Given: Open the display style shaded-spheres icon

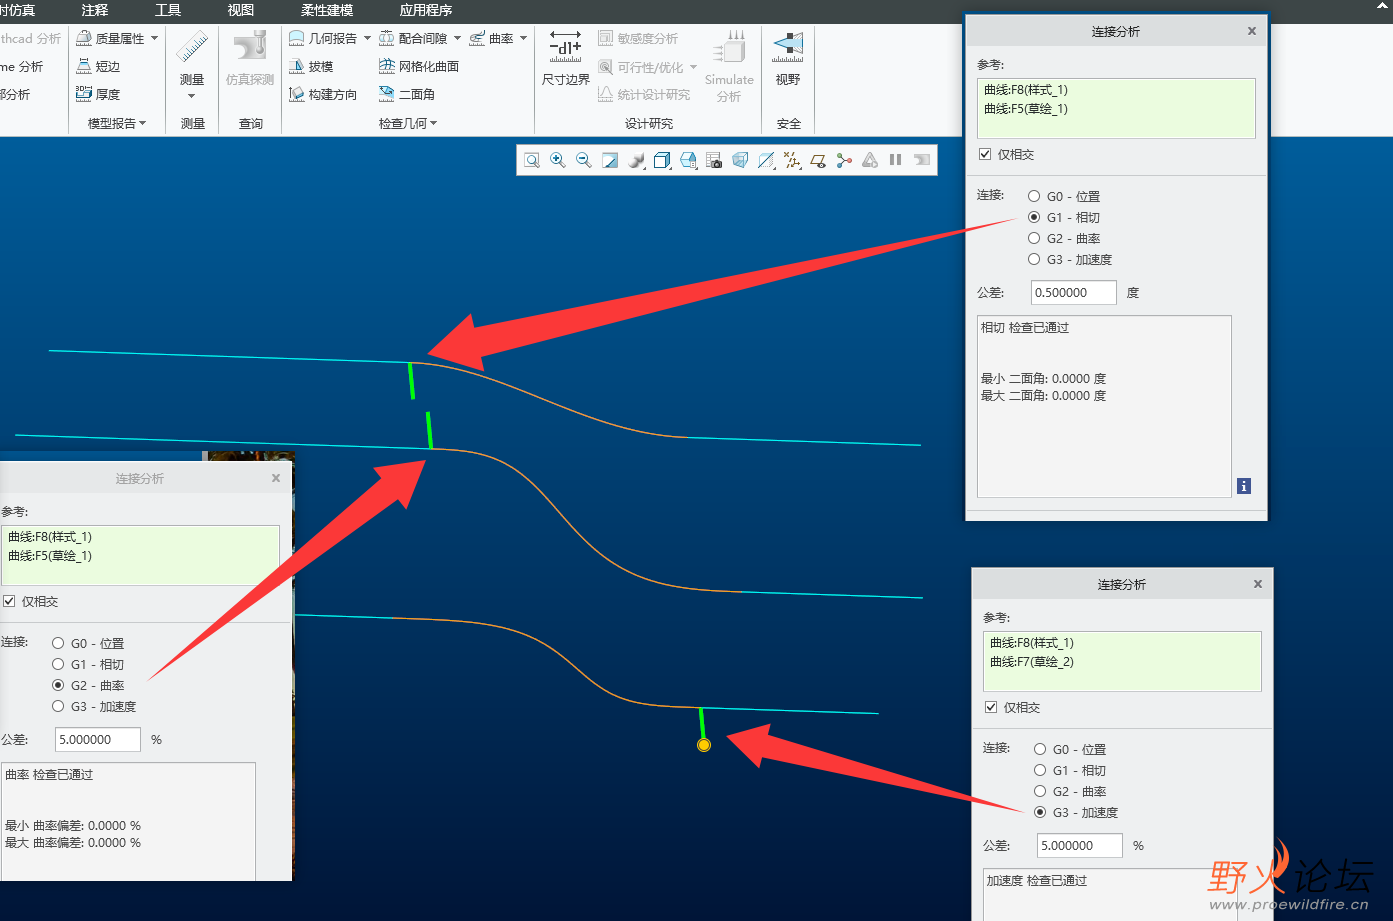Looking at the screenshot, I should pyautogui.click(x=636, y=160).
